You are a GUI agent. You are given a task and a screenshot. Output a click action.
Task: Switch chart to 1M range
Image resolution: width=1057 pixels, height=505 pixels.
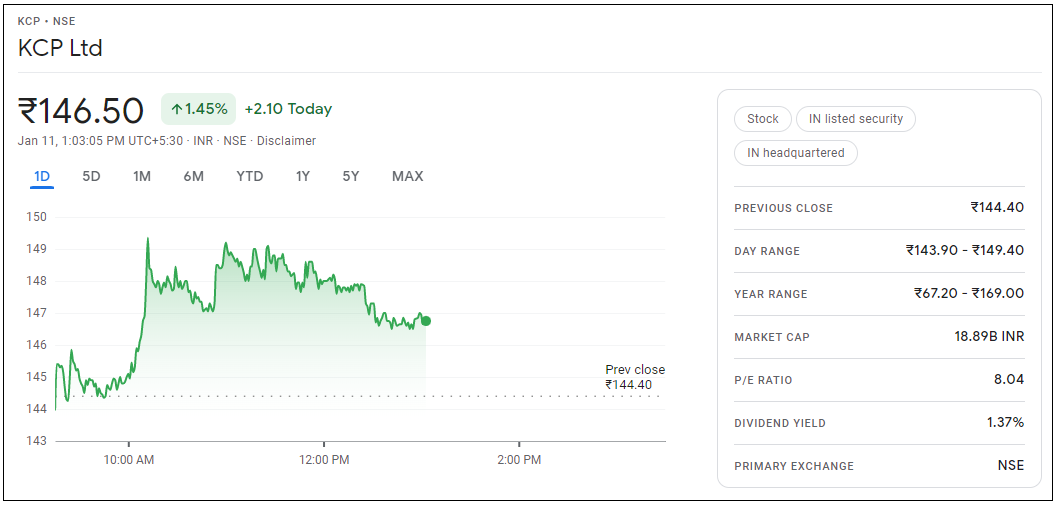142,177
